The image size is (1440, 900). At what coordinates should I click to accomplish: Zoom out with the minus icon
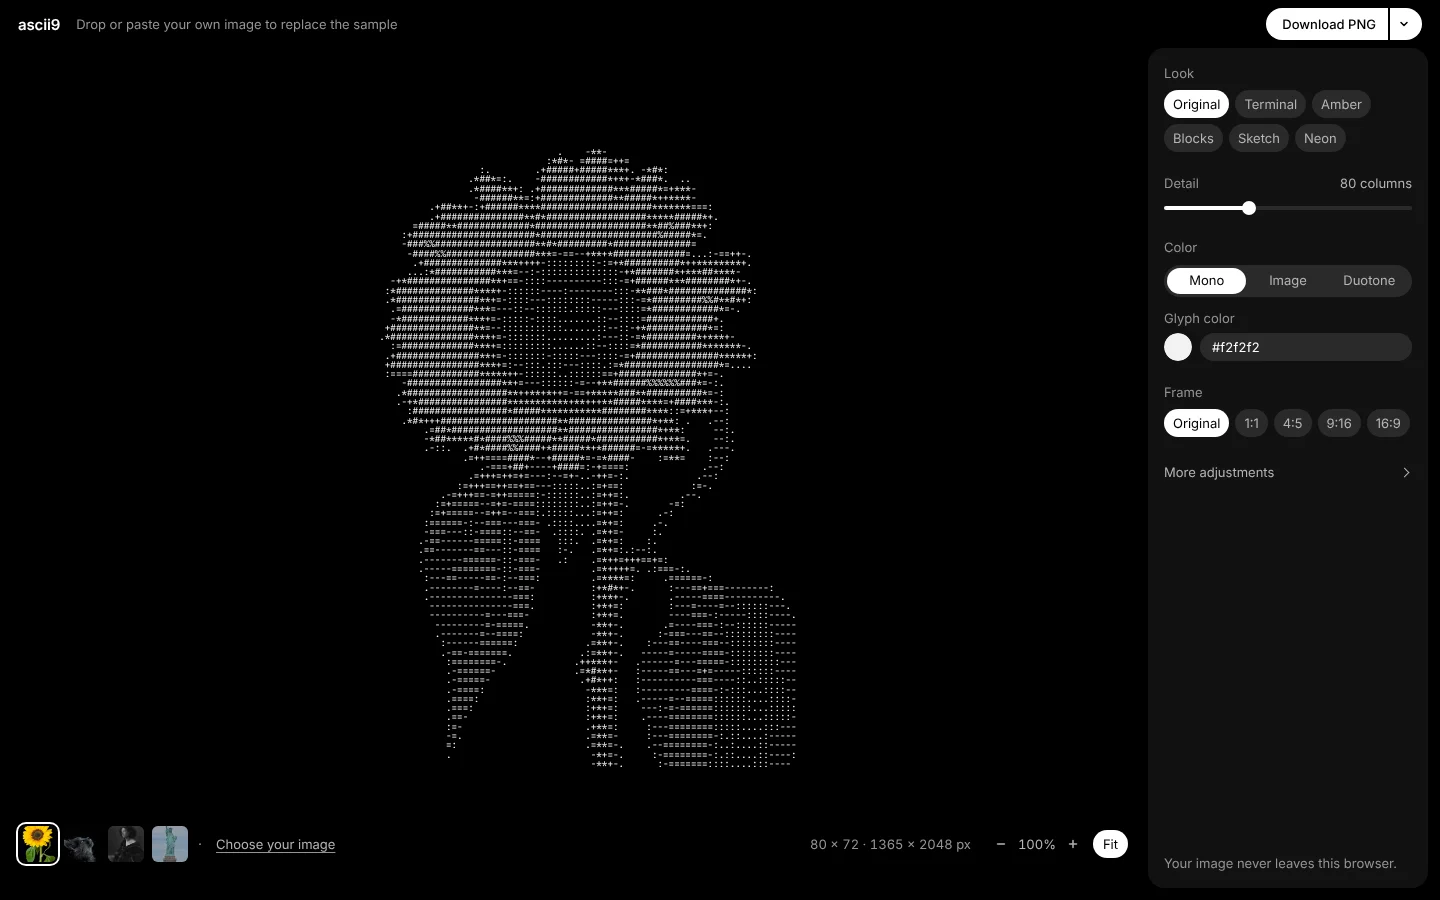pos(1001,844)
